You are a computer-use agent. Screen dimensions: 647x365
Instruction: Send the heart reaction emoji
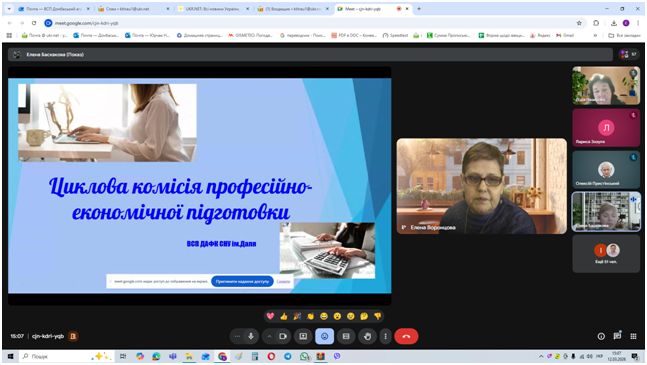270,316
